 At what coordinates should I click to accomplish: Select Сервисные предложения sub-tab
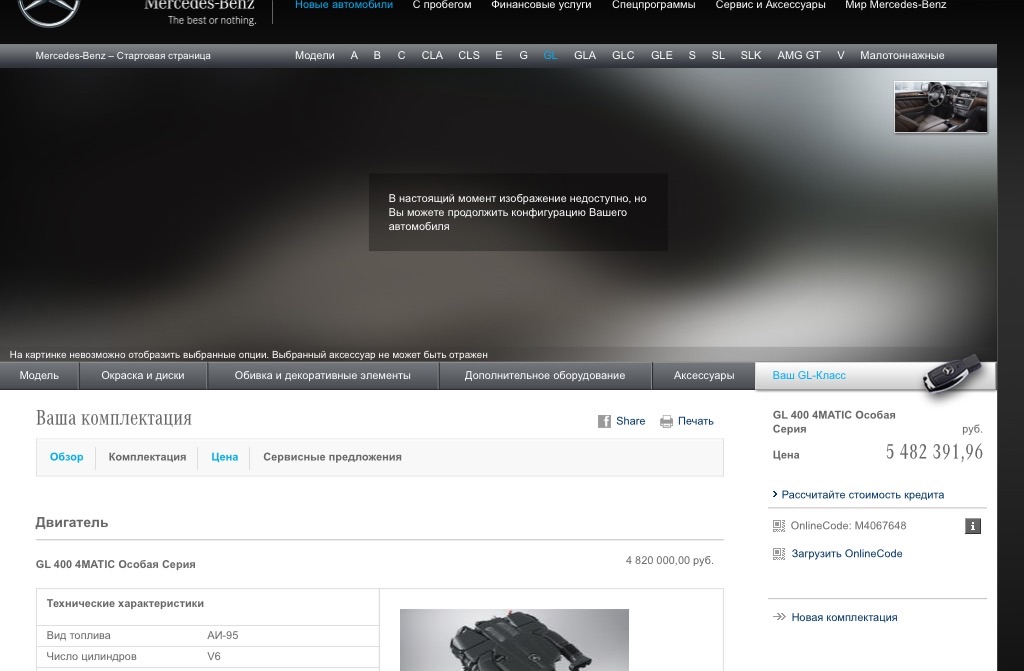(332, 457)
